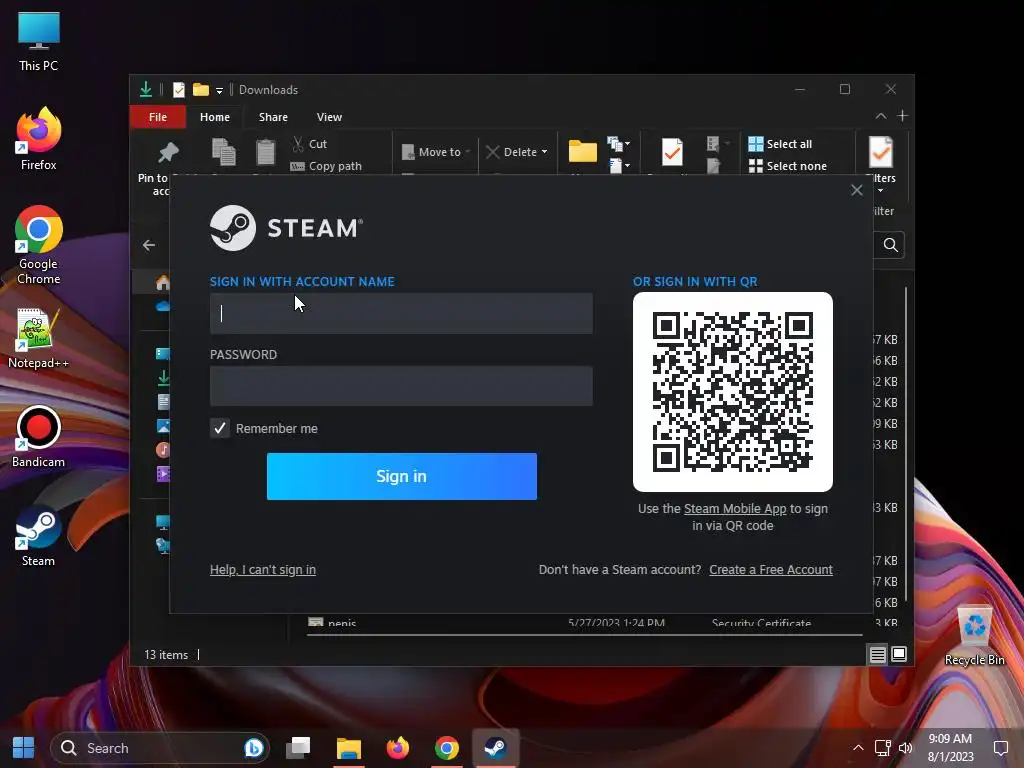The image size is (1024, 768).
Task: Open Bandicam desktop shortcut
Action: point(39,438)
